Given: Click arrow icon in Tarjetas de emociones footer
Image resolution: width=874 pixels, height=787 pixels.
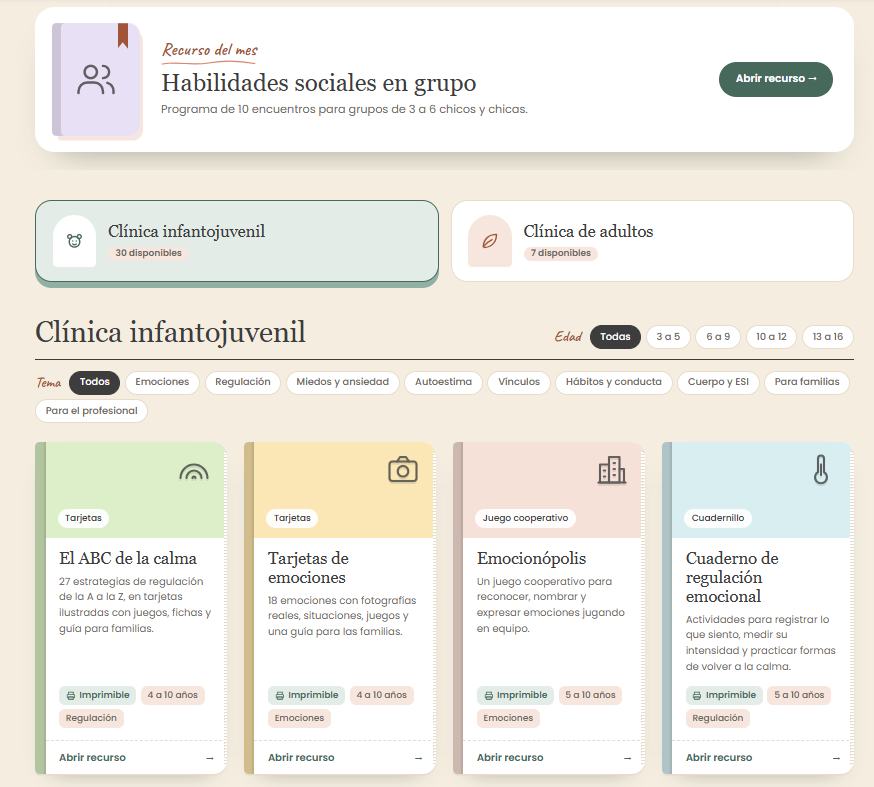Looking at the screenshot, I should [x=419, y=758].
